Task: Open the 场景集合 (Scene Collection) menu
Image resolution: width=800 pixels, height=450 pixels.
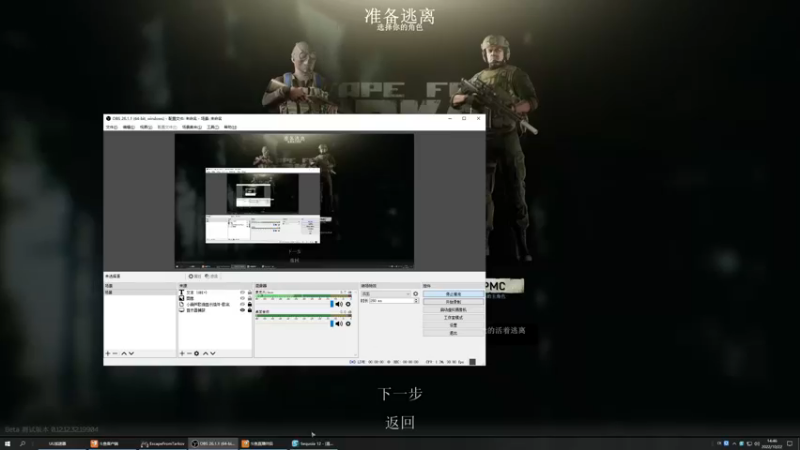Action: pyautogui.click(x=192, y=127)
